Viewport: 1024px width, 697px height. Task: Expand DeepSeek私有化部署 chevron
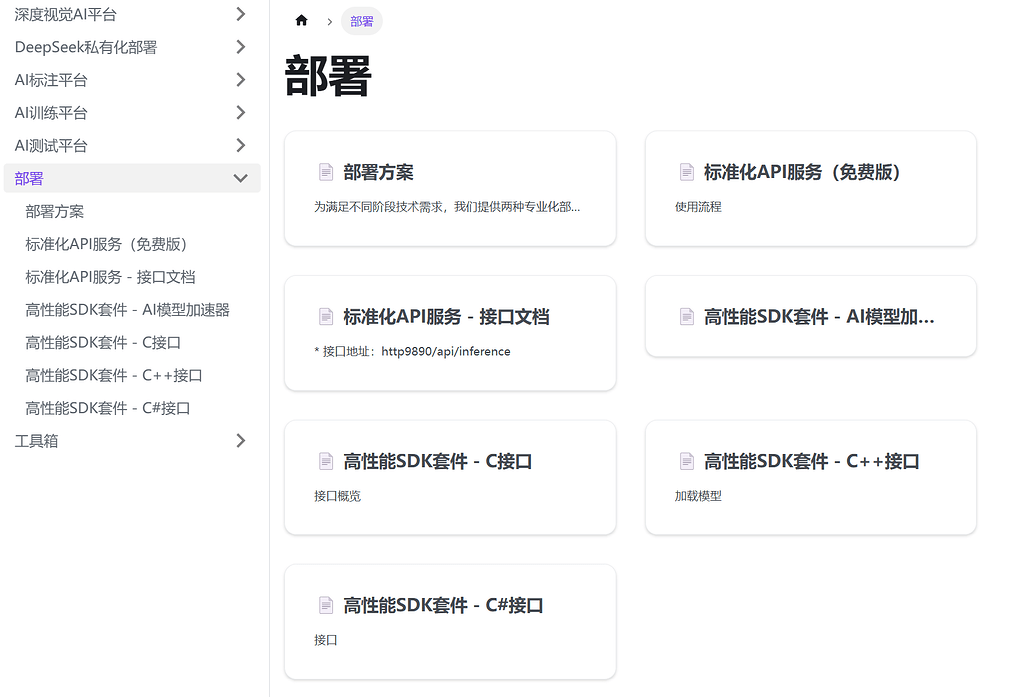240,47
